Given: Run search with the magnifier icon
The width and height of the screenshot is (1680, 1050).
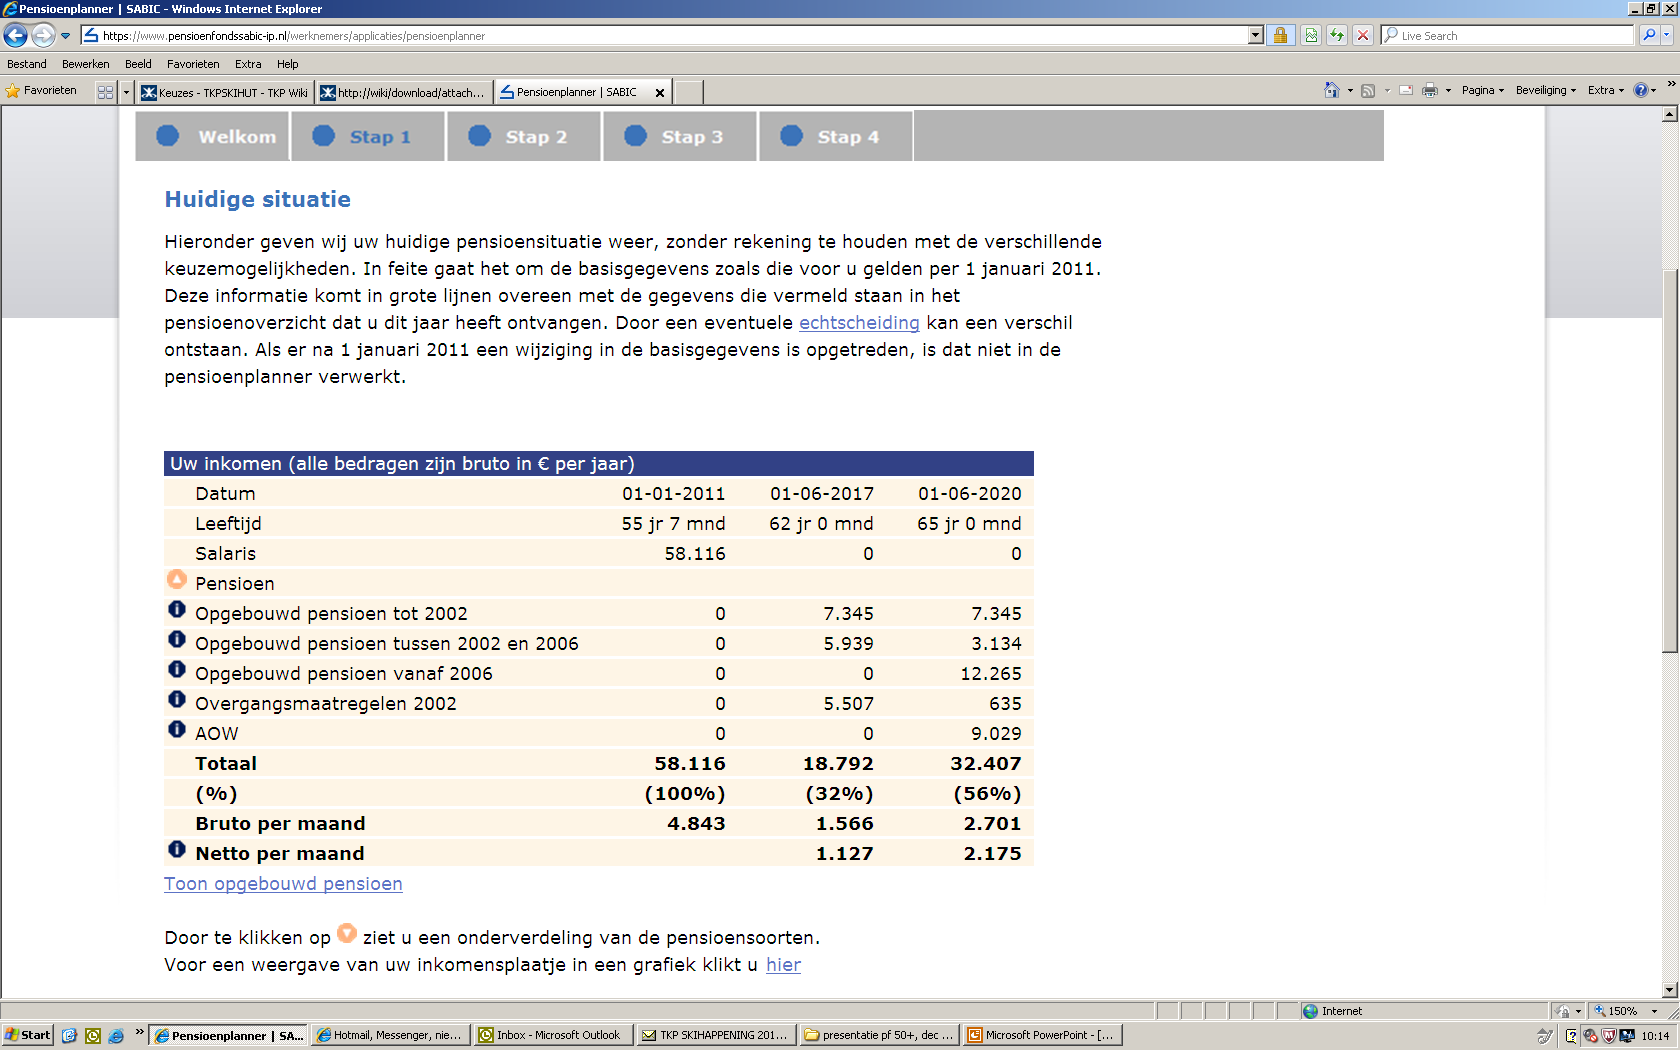Looking at the screenshot, I should (x=1649, y=35).
